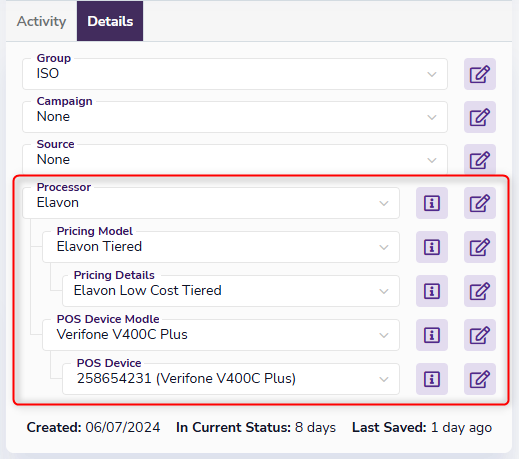The height and width of the screenshot is (459, 519).
Task: Click the In Current Status 8 days text
Action: [x=256, y=427]
